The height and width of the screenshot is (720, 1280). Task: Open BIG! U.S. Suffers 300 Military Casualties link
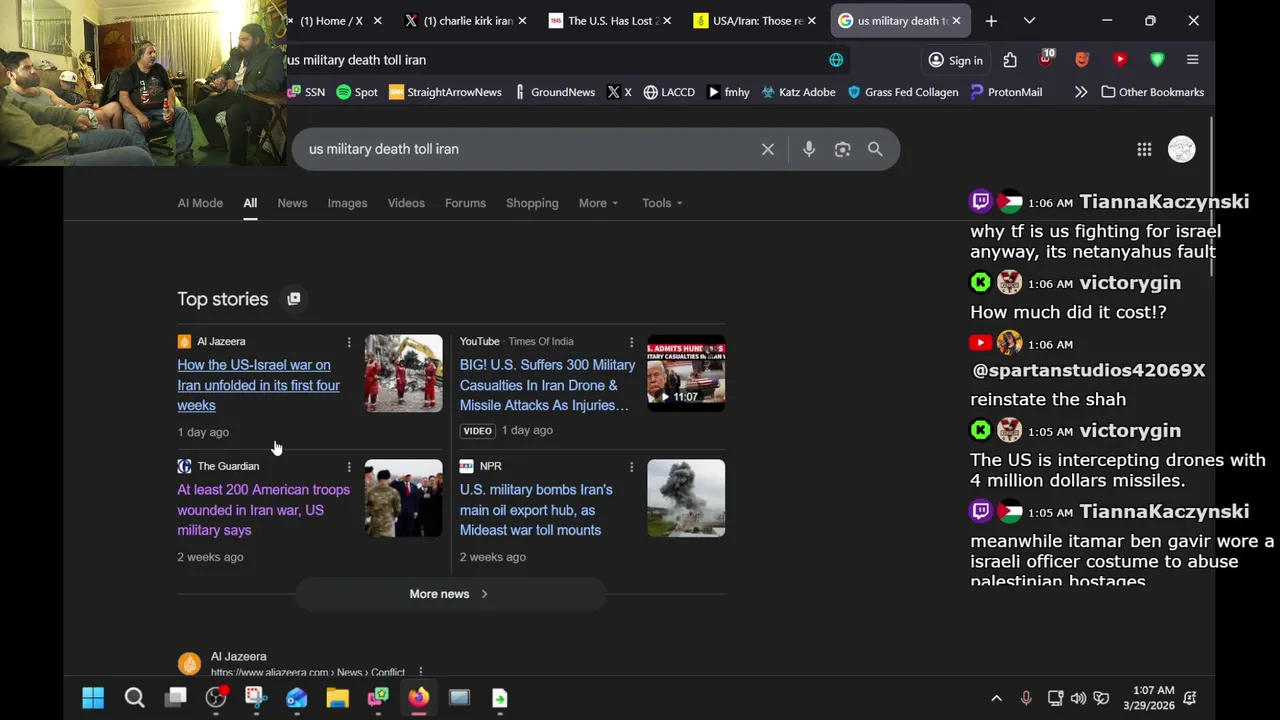point(547,385)
